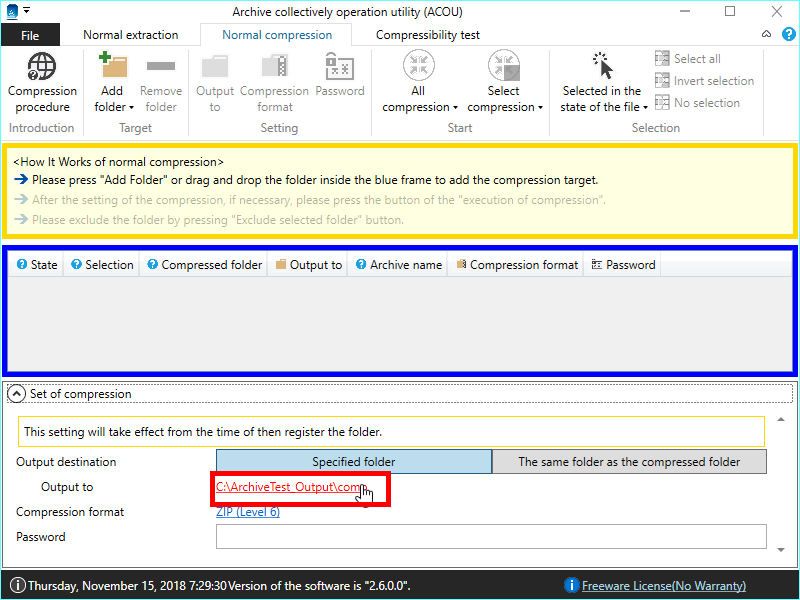Screen dimensions: 800x600
Task: Click the Select all icon
Action: [662, 59]
